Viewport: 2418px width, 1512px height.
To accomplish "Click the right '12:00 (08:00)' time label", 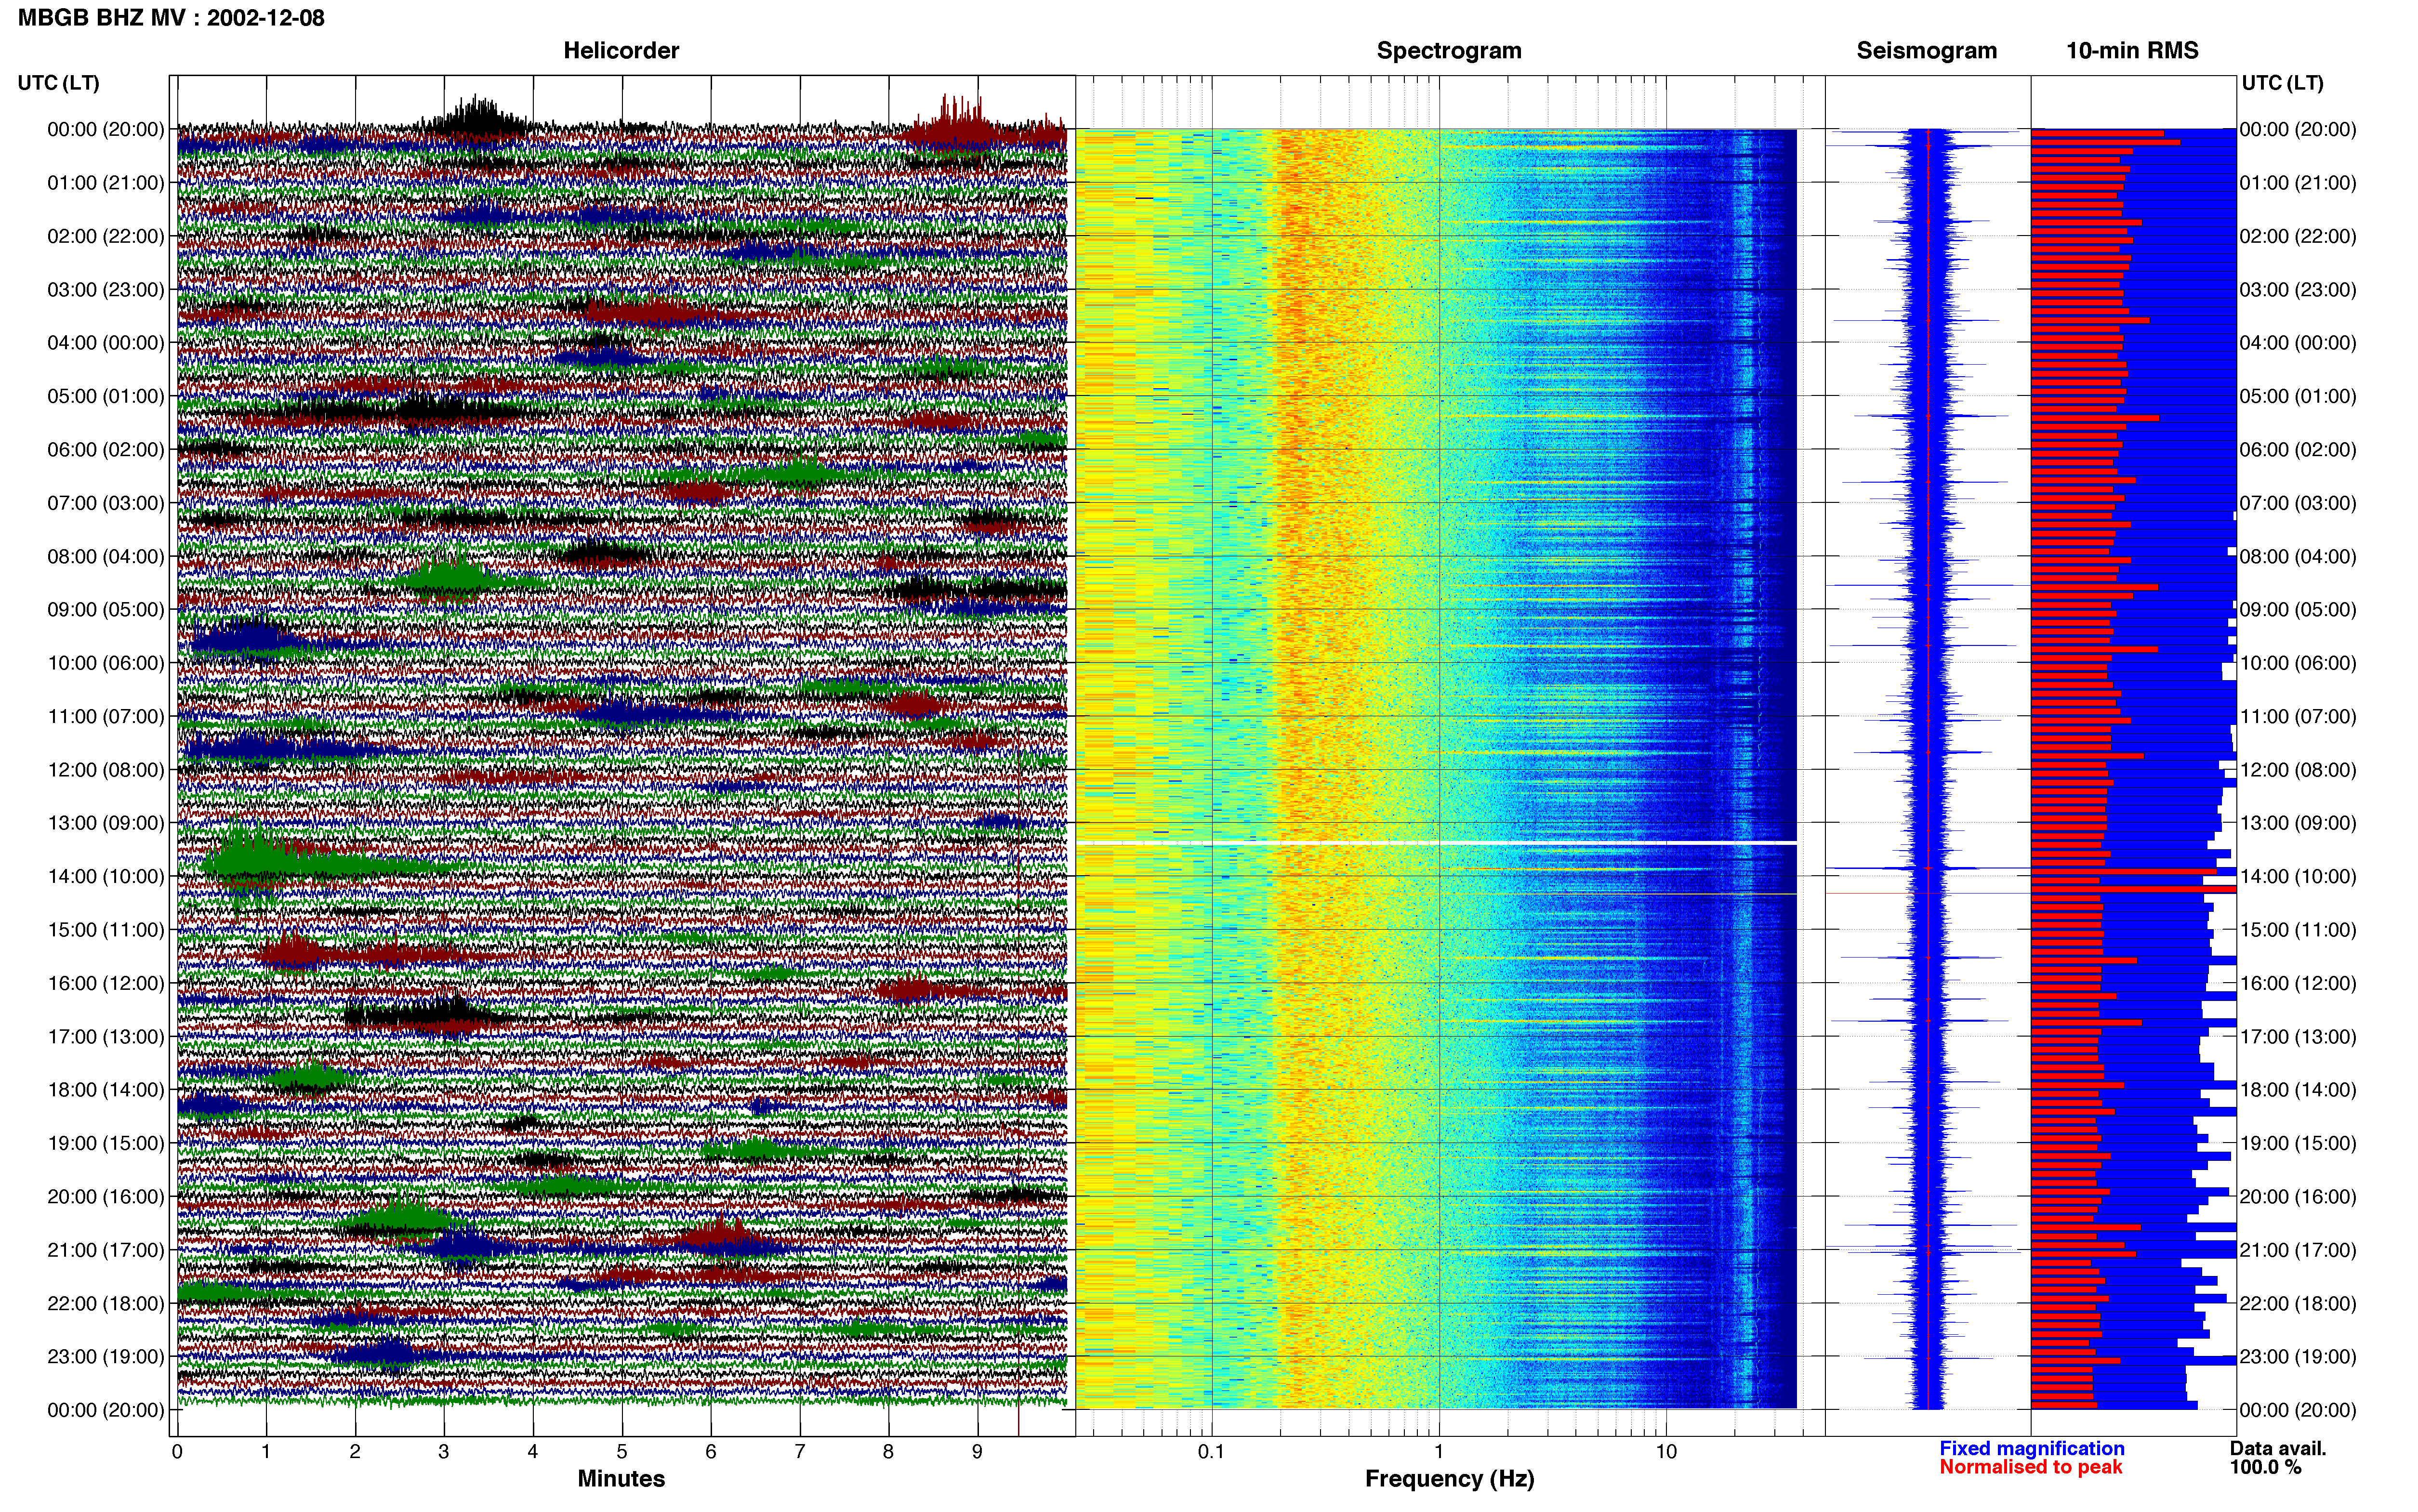I will [x=2298, y=770].
